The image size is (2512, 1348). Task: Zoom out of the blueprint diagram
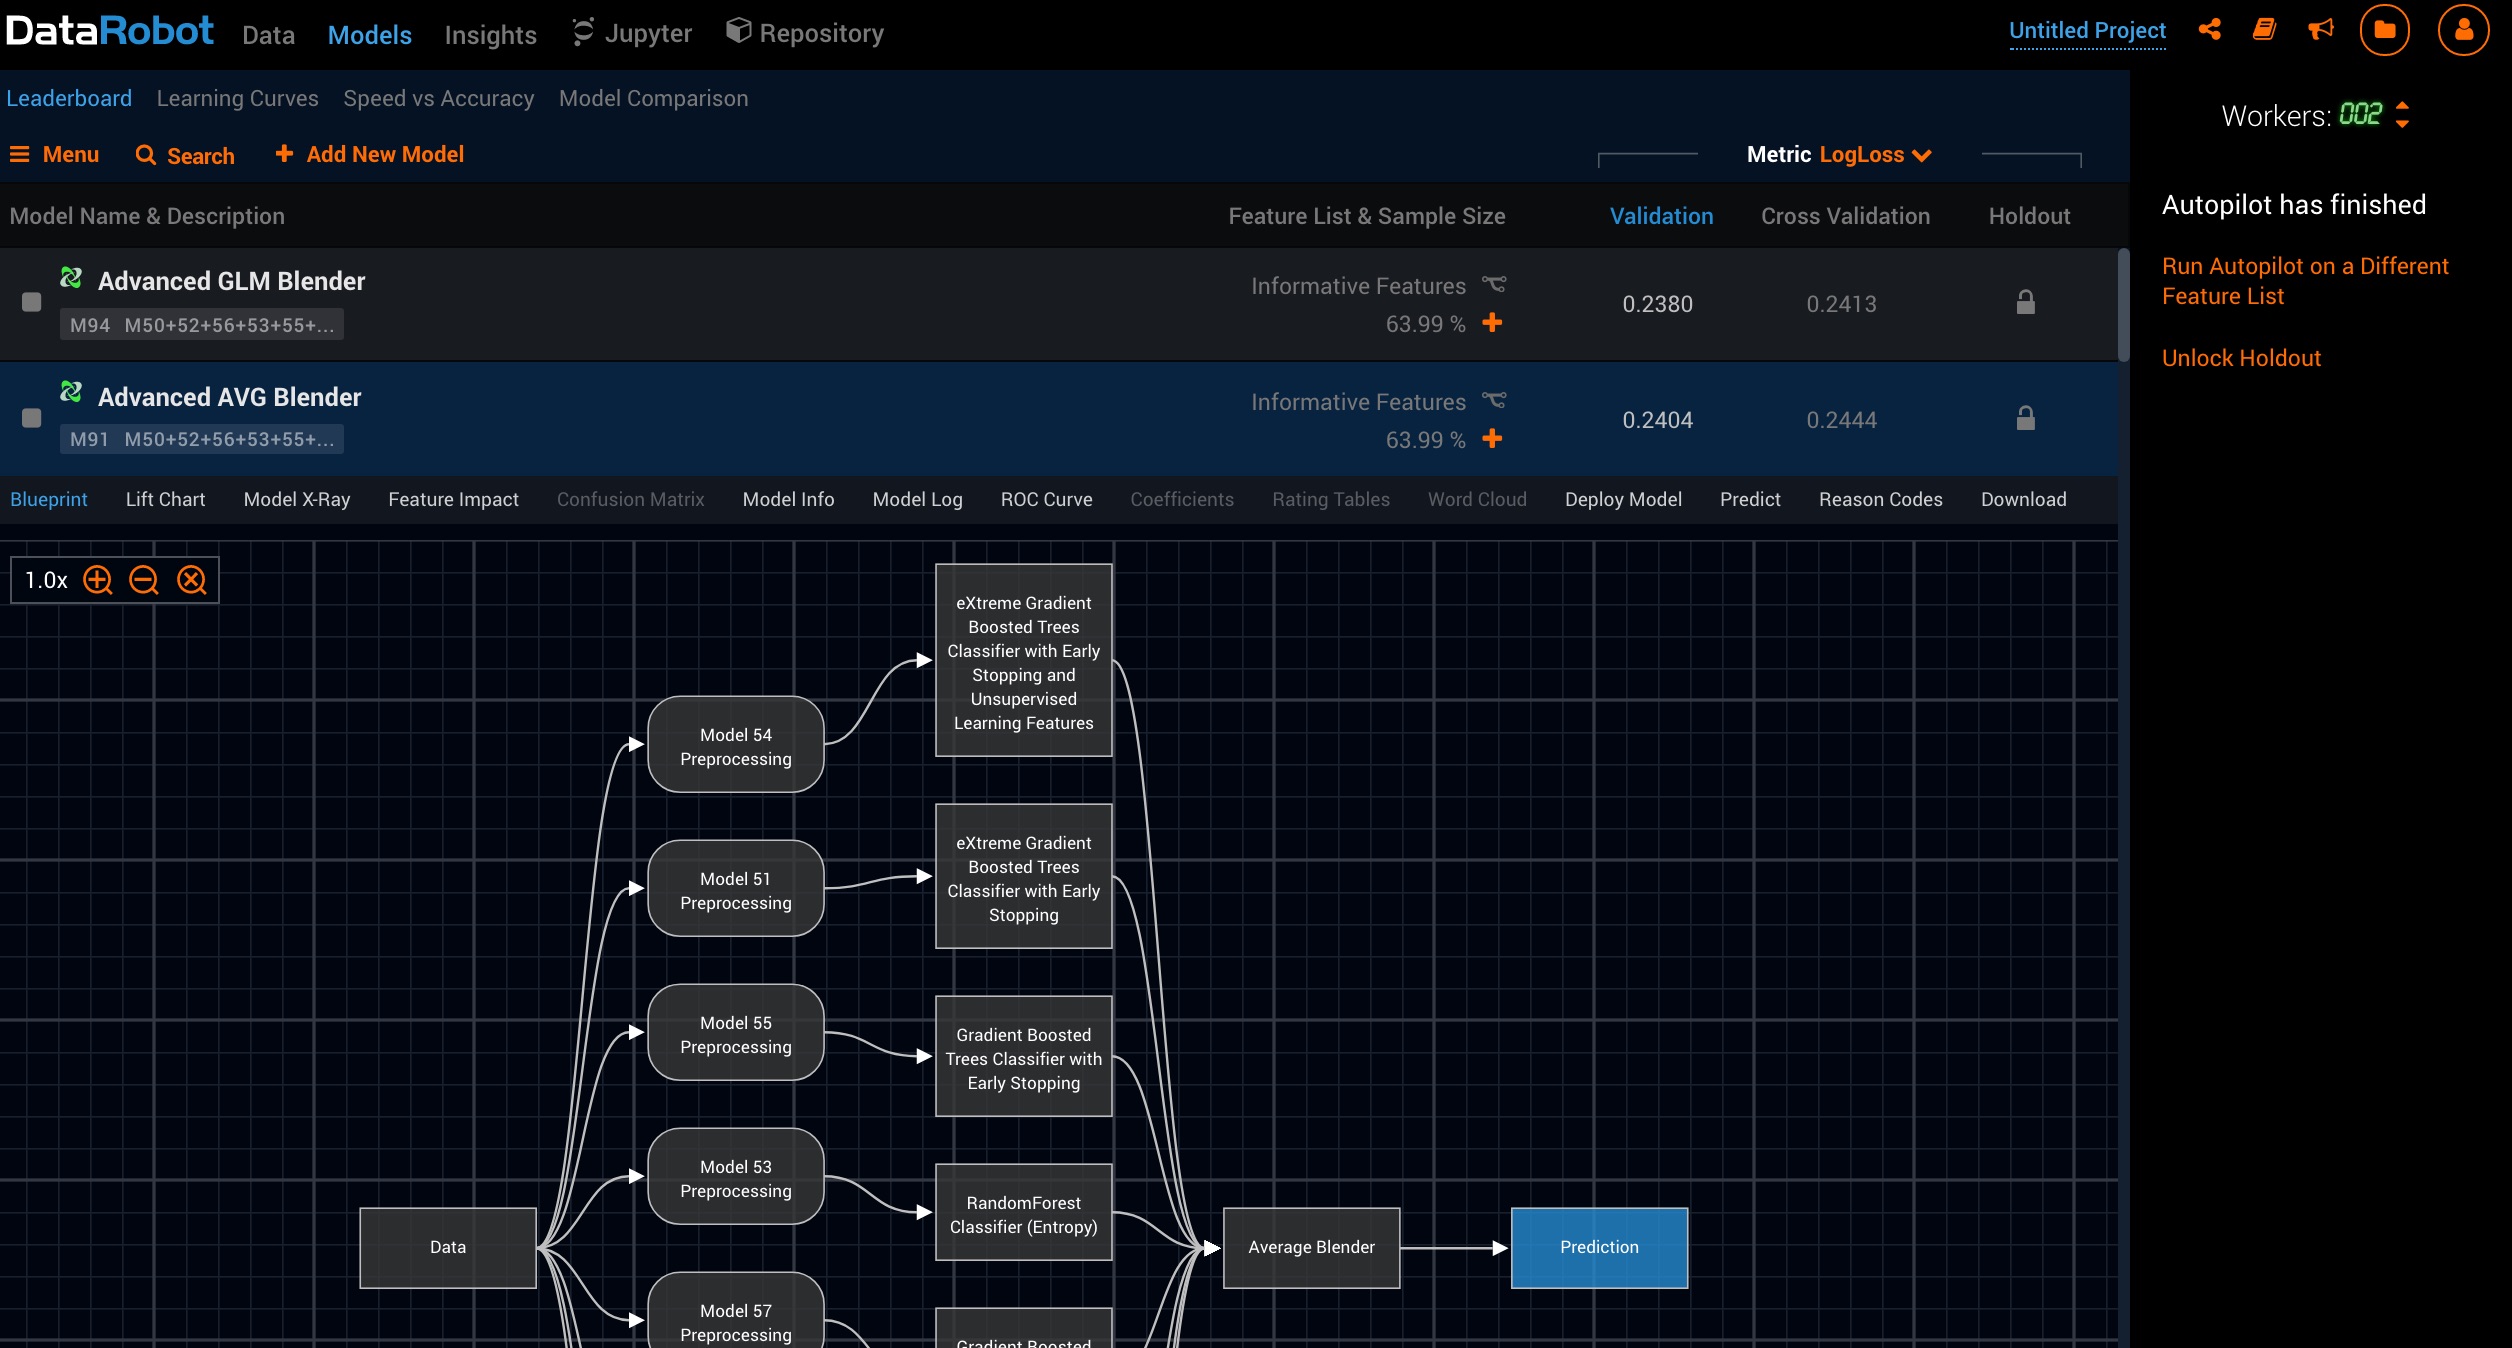pos(144,580)
